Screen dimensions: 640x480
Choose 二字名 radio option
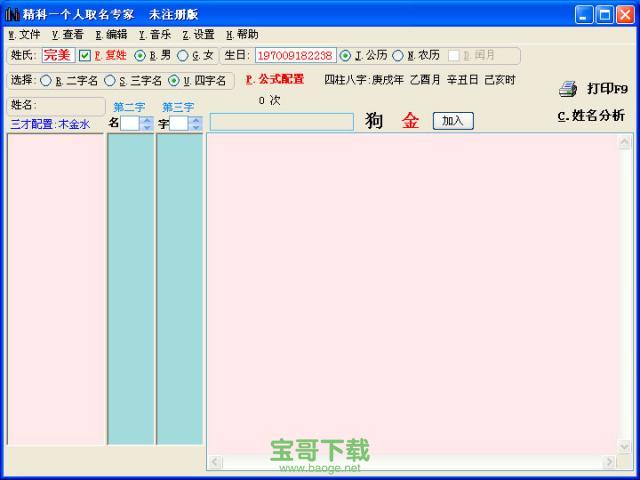coord(46,81)
